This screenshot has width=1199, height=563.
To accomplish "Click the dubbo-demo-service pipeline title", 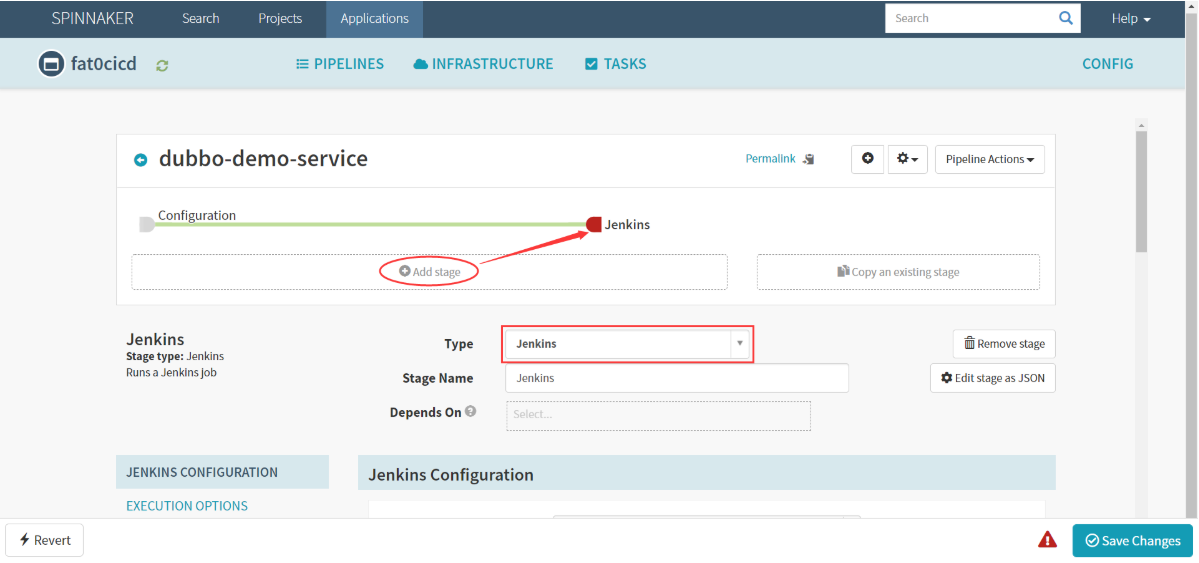I will click(x=263, y=158).
